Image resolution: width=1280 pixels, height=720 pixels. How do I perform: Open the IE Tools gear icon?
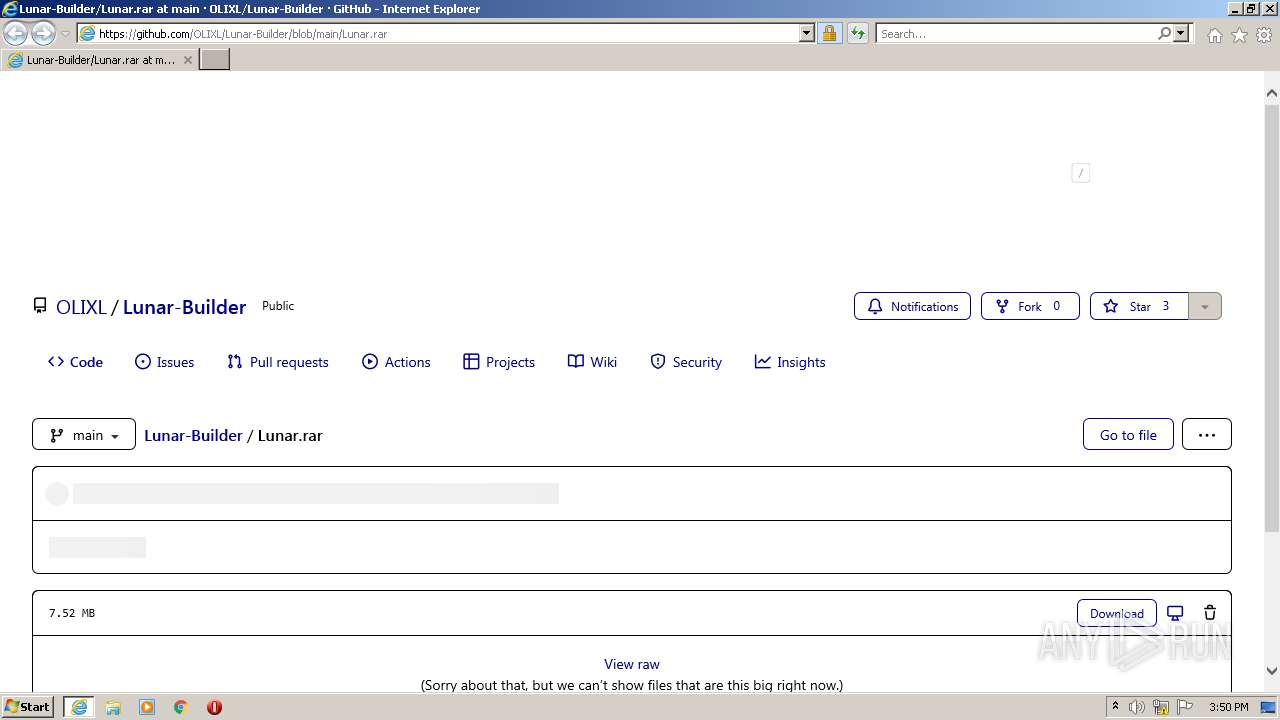[1264, 34]
